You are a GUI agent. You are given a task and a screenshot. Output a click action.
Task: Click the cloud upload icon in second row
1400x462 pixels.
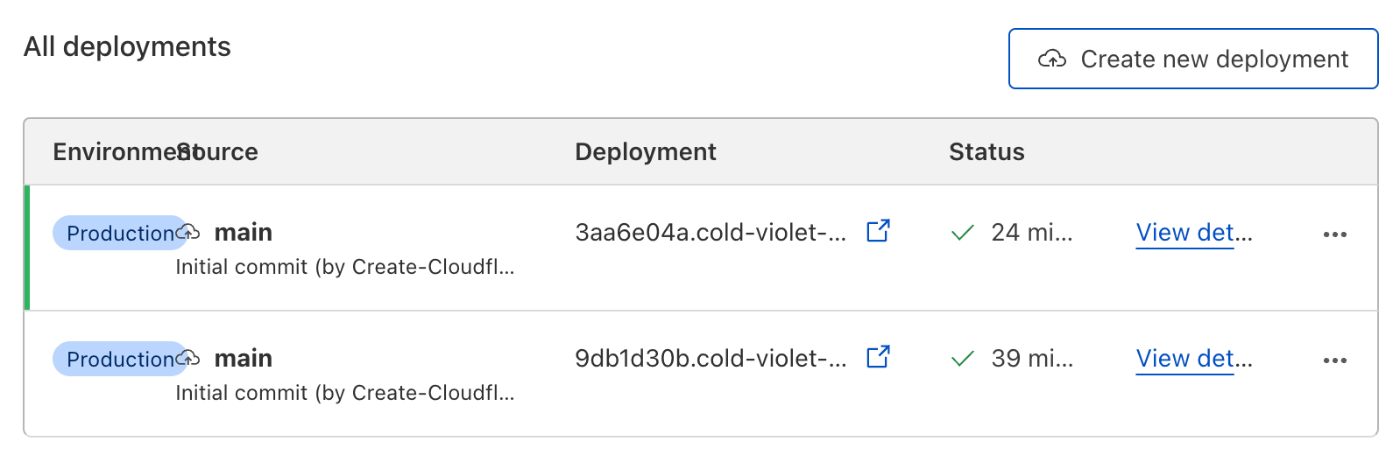click(x=189, y=358)
